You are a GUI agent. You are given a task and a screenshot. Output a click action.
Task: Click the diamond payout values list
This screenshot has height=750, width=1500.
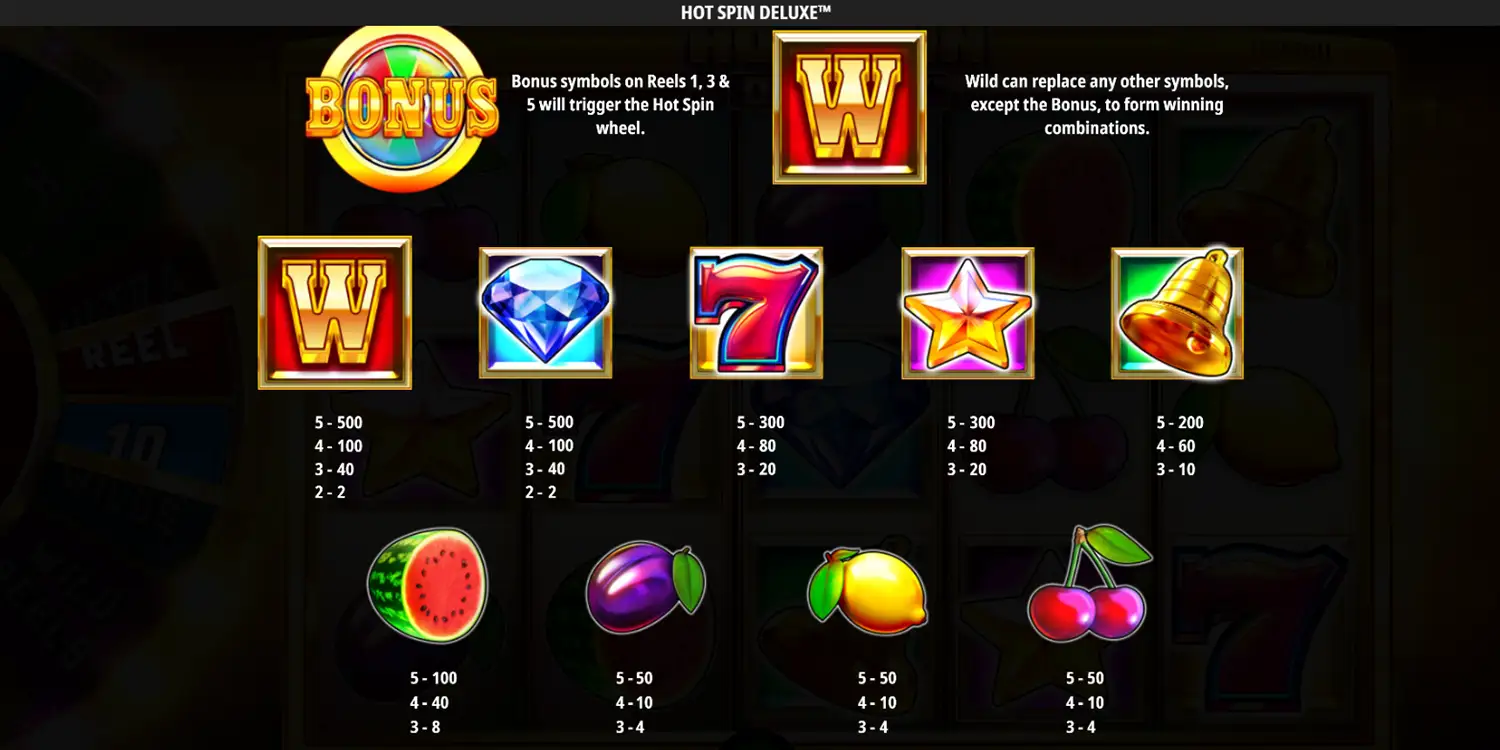[549, 457]
